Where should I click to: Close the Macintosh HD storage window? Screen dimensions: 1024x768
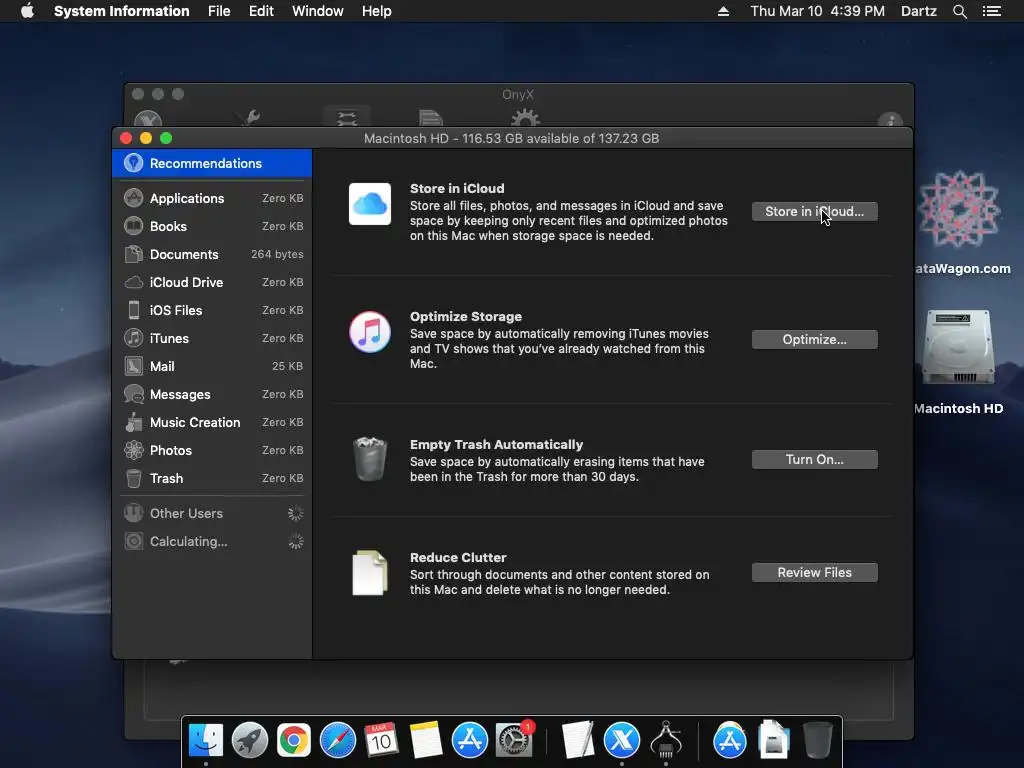coord(126,138)
